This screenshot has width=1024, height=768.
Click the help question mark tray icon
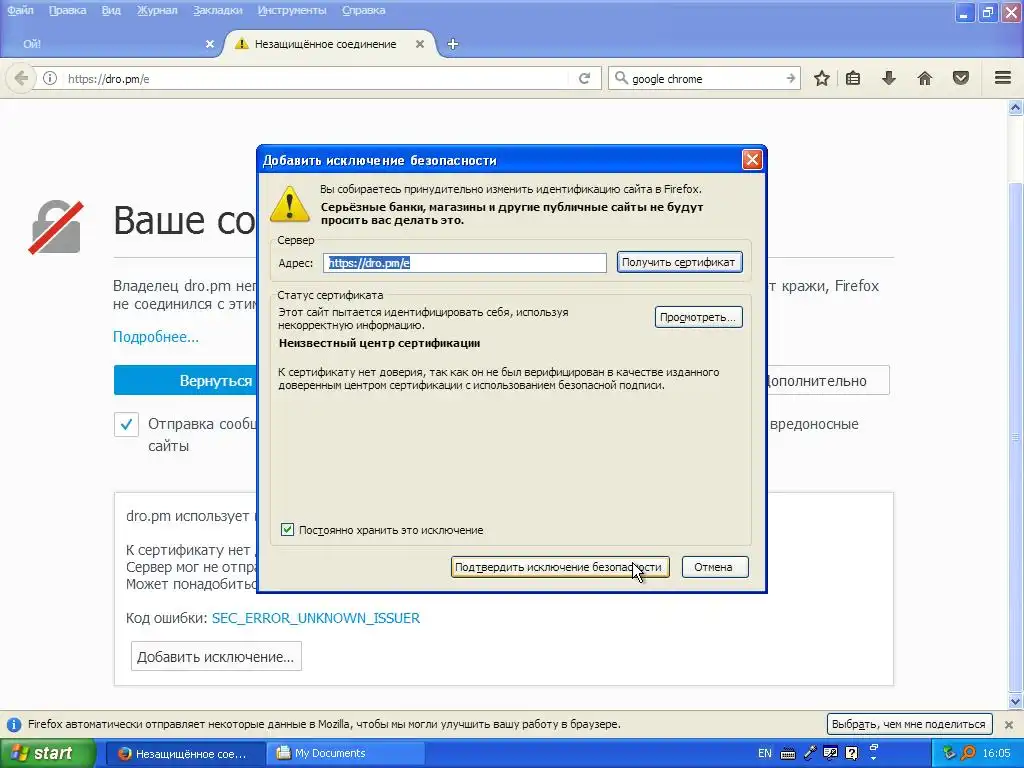[x=852, y=753]
